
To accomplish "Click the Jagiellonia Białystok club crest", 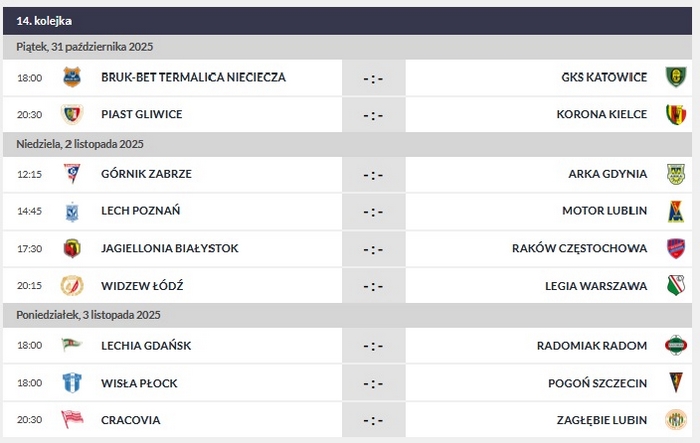I will pos(71,248).
